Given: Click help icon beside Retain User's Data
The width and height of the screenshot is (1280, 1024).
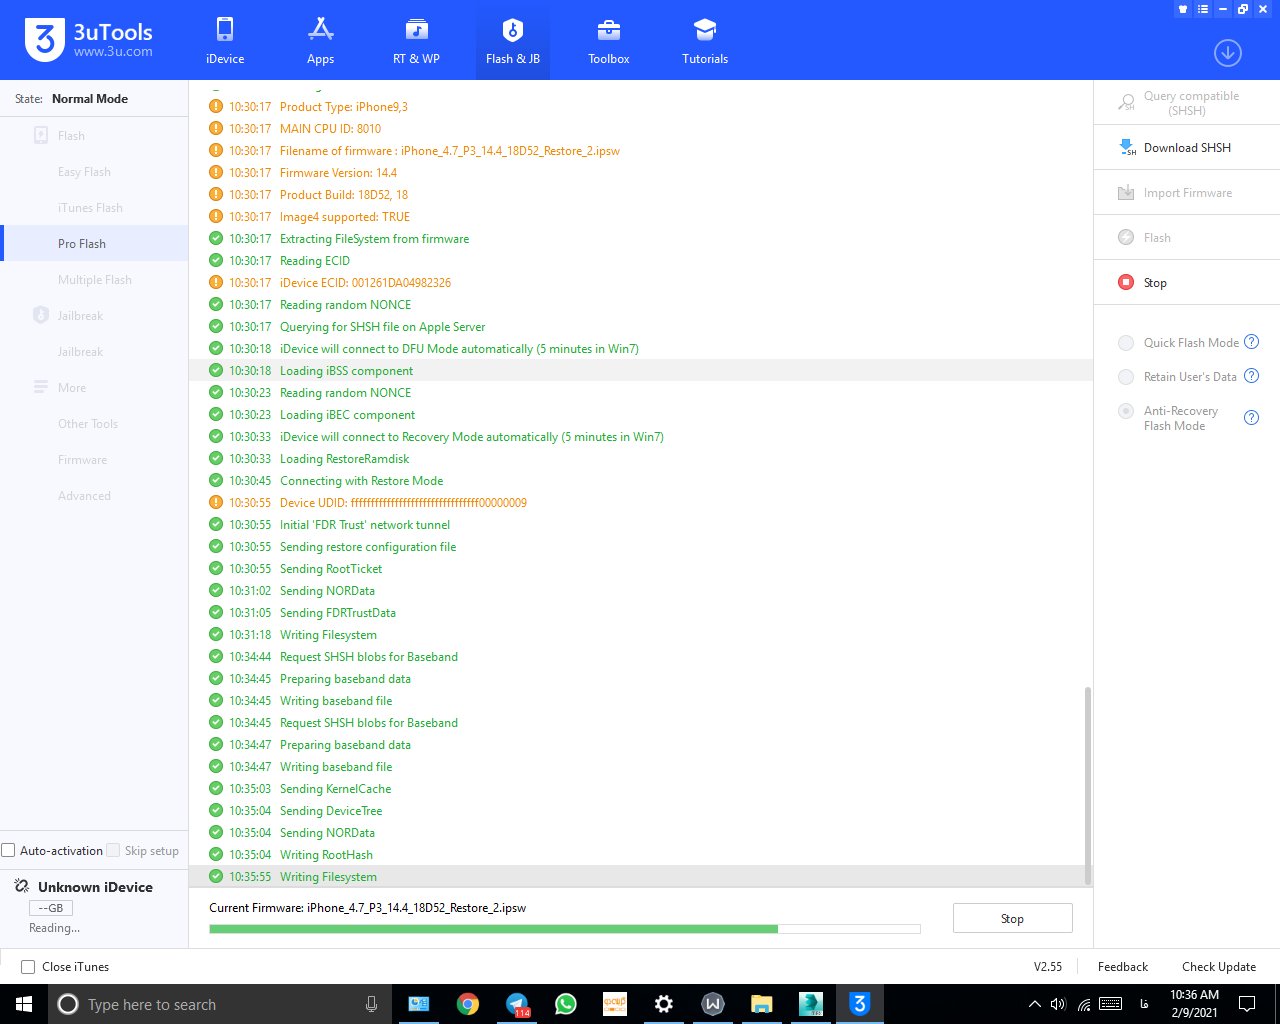Looking at the screenshot, I should 1251,376.
